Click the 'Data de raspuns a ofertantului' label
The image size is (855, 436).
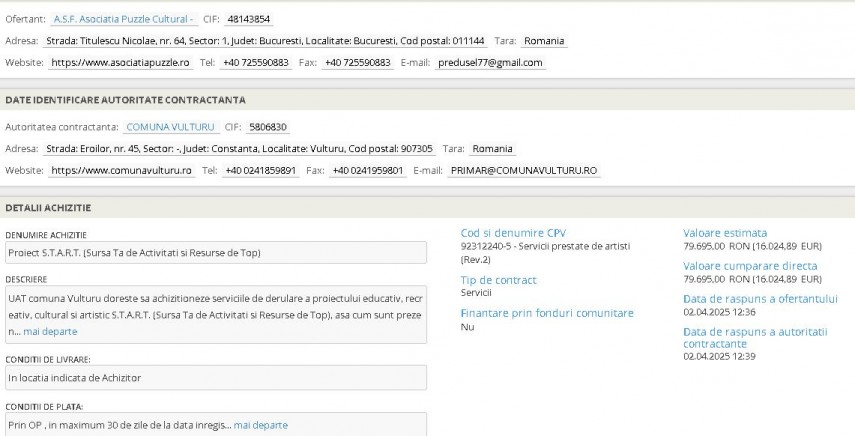760,299
